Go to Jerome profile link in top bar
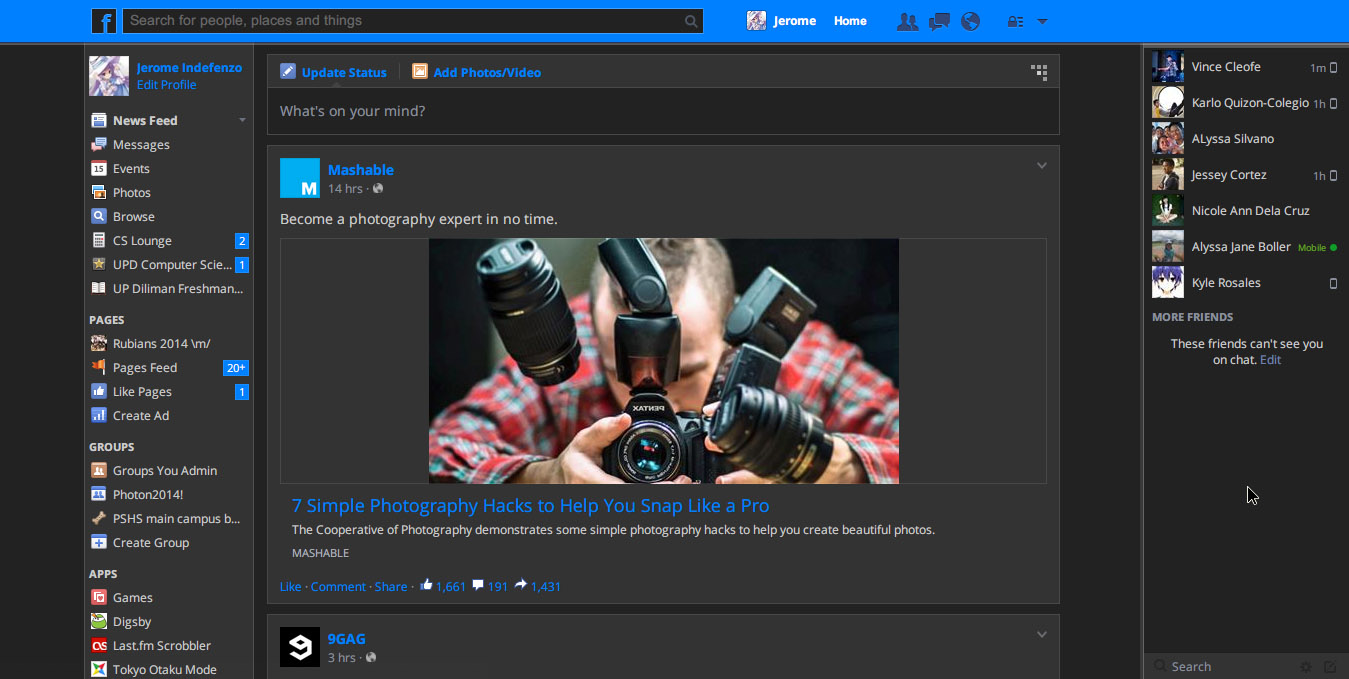 point(795,21)
